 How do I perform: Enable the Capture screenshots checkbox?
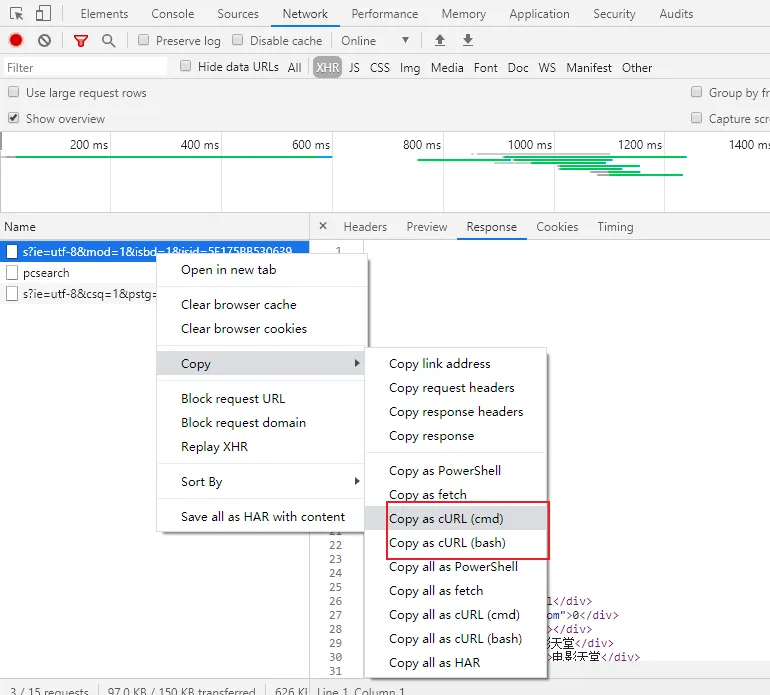(696, 118)
